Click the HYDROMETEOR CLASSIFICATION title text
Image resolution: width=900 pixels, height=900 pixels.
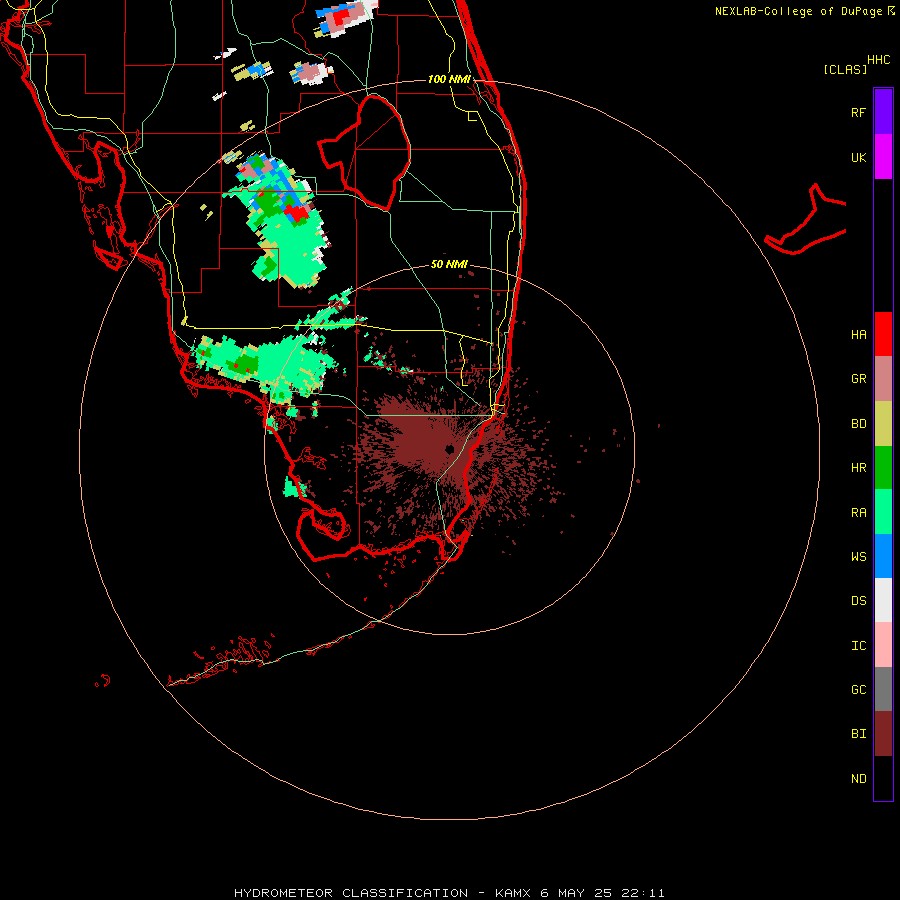(x=351, y=893)
